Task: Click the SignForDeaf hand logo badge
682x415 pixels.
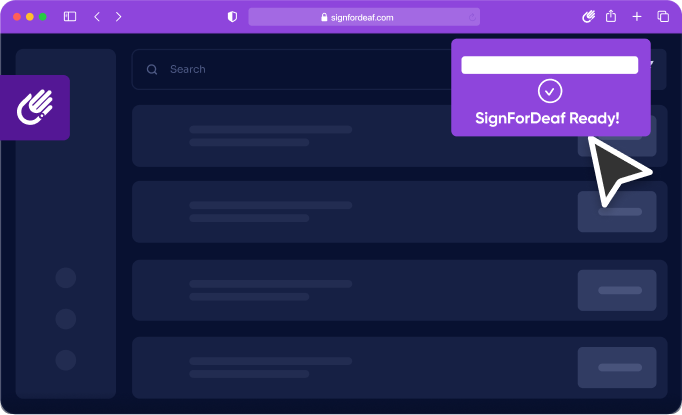Action: point(35,107)
